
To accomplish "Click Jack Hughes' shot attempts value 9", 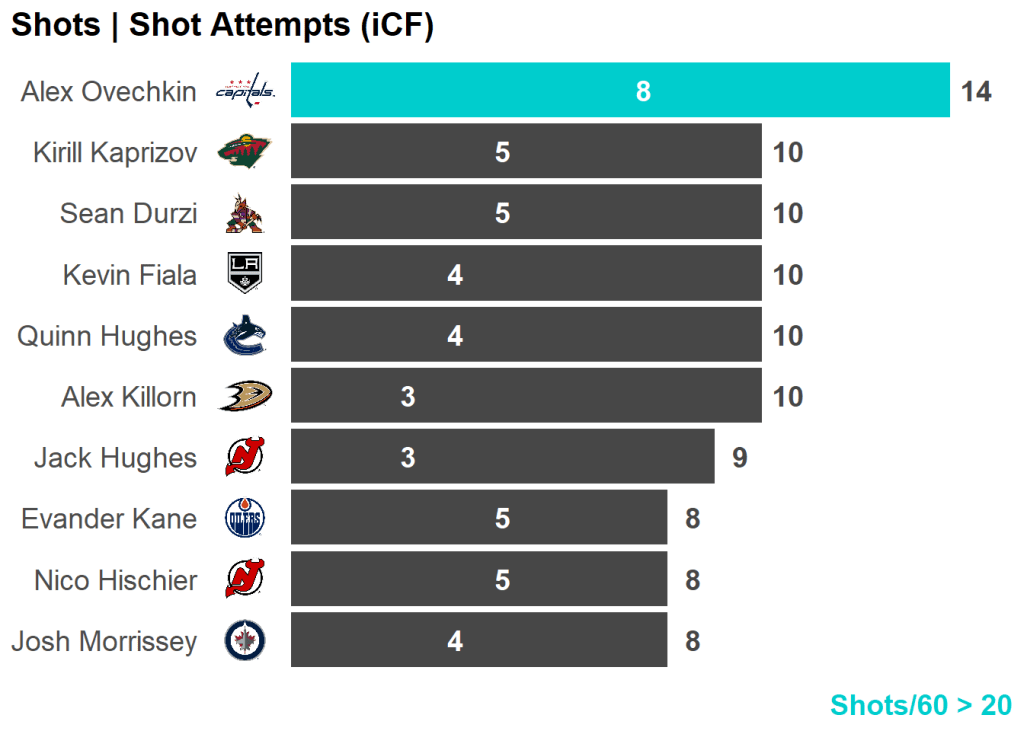I will click(739, 458).
